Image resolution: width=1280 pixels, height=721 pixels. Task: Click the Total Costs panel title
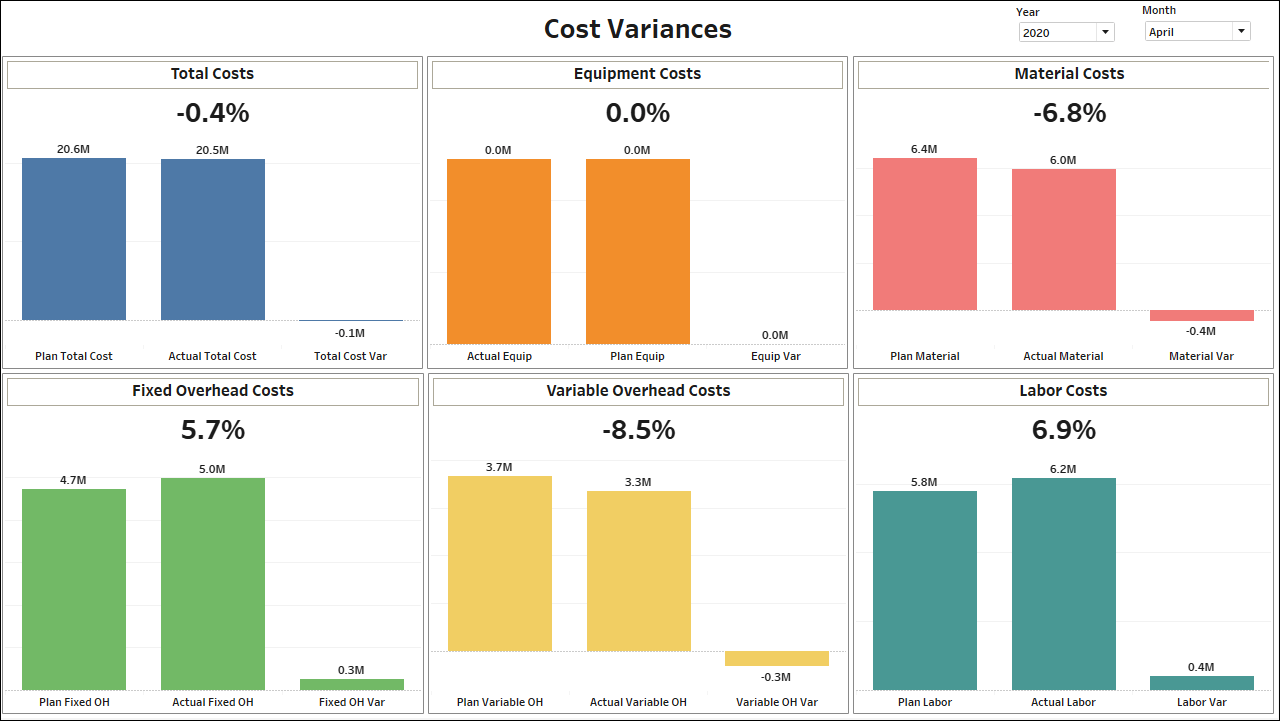(212, 74)
